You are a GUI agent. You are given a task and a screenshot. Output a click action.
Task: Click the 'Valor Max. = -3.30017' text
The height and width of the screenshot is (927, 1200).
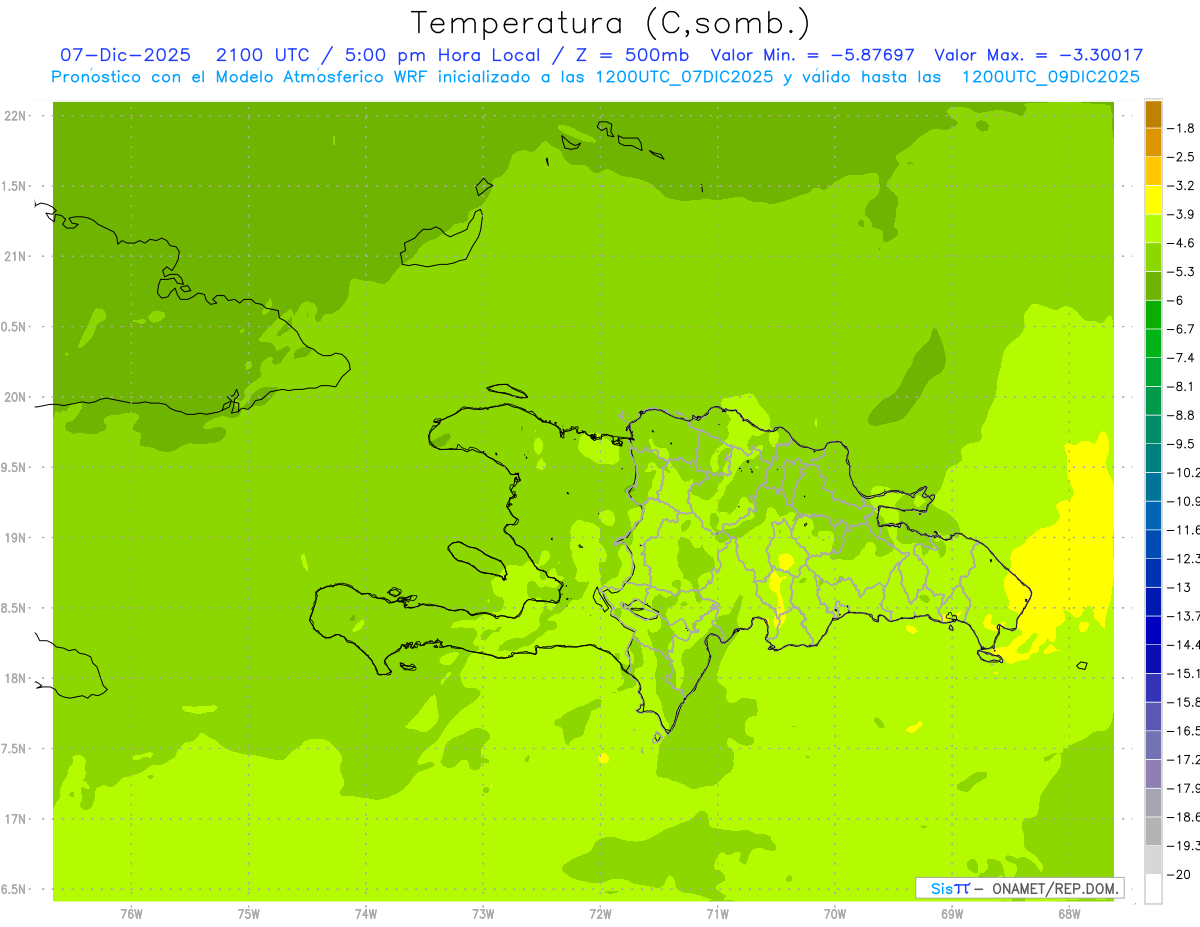(1038, 55)
